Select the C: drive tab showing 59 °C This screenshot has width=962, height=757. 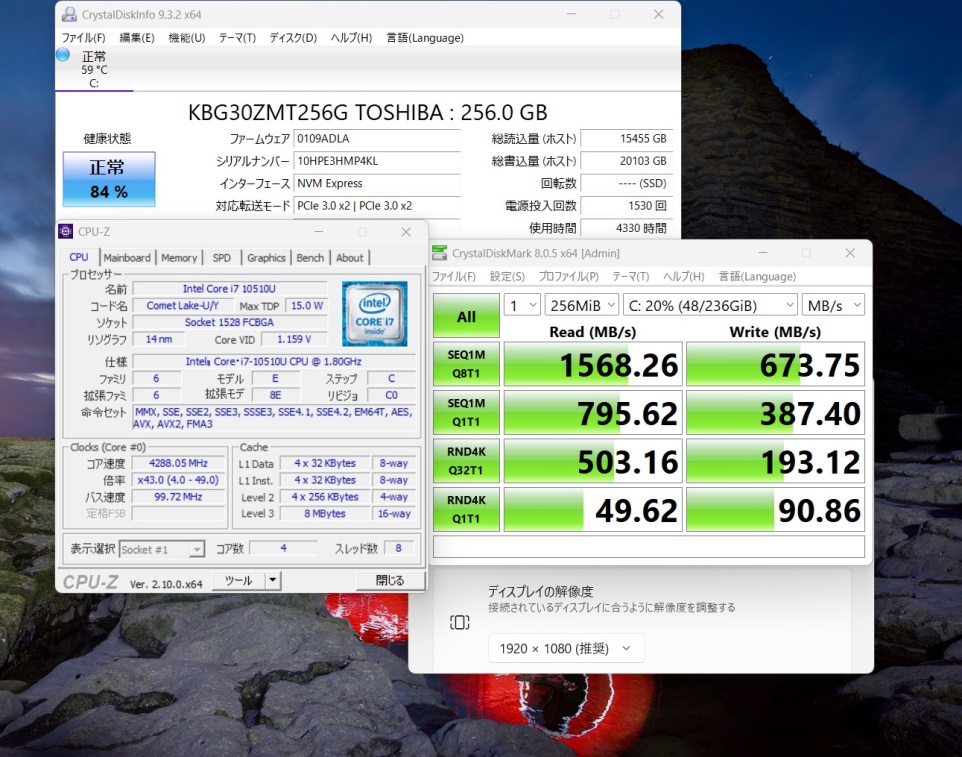[x=94, y=69]
